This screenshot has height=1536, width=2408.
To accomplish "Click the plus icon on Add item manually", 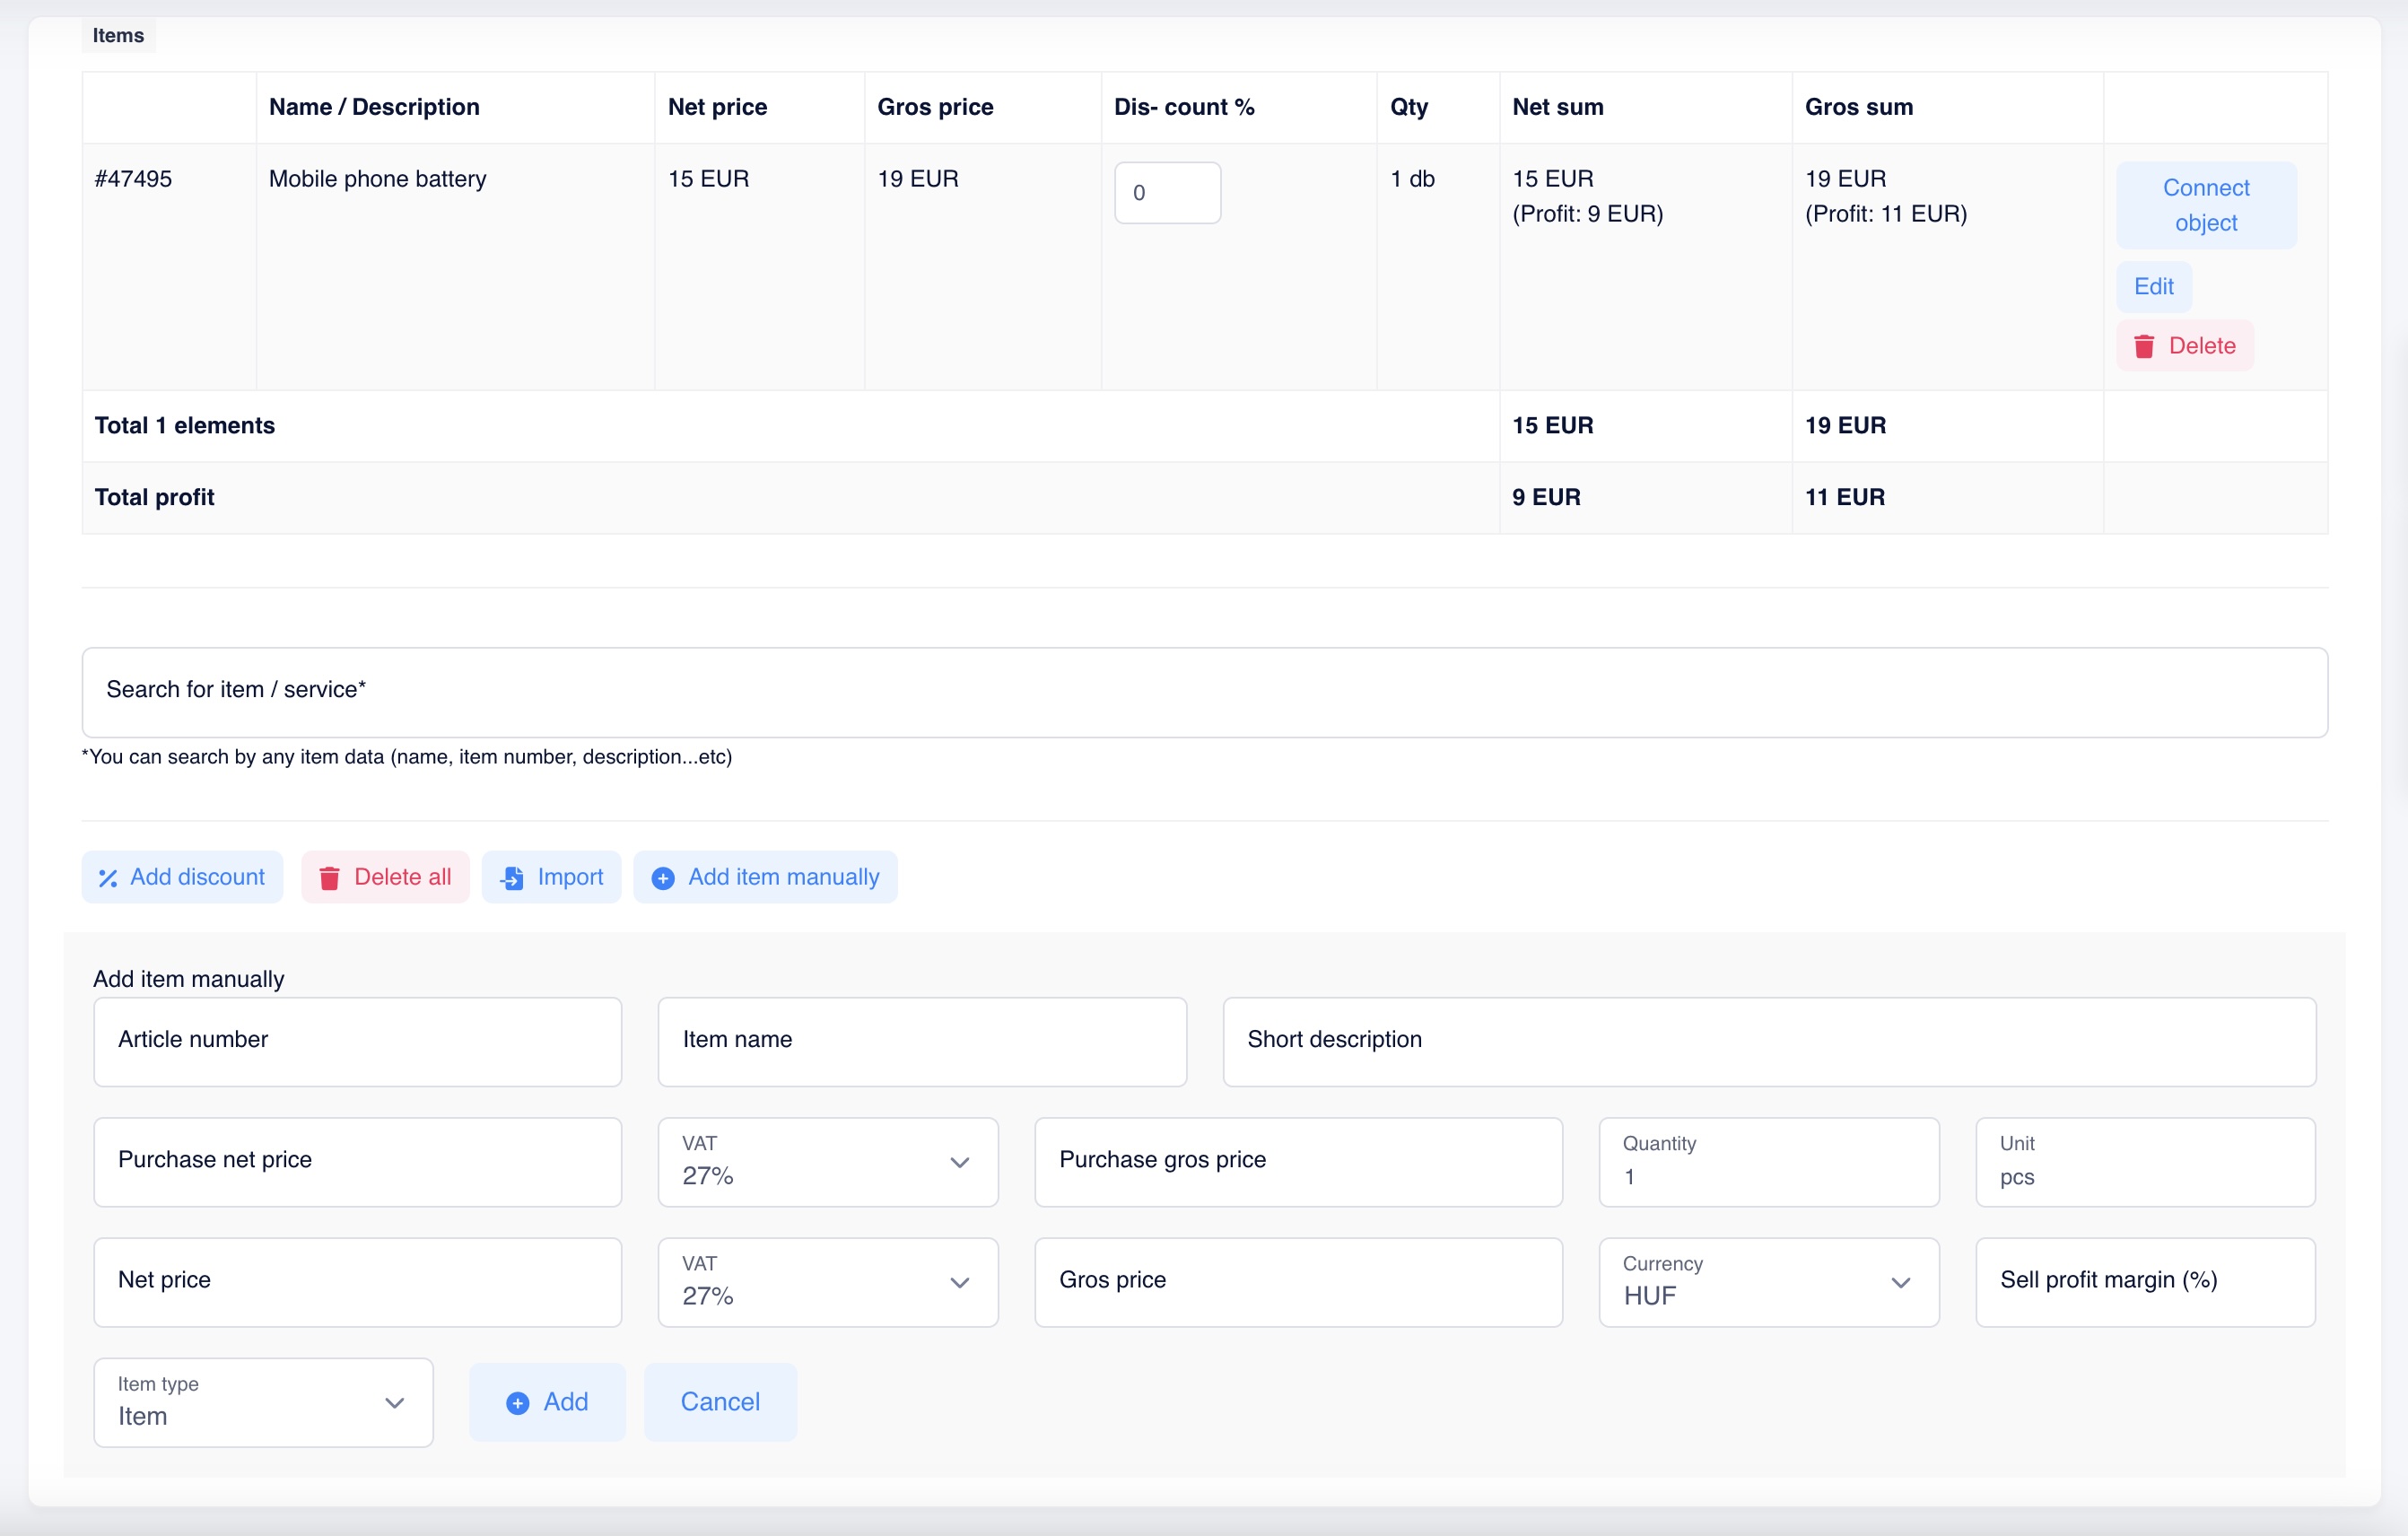I will point(662,878).
